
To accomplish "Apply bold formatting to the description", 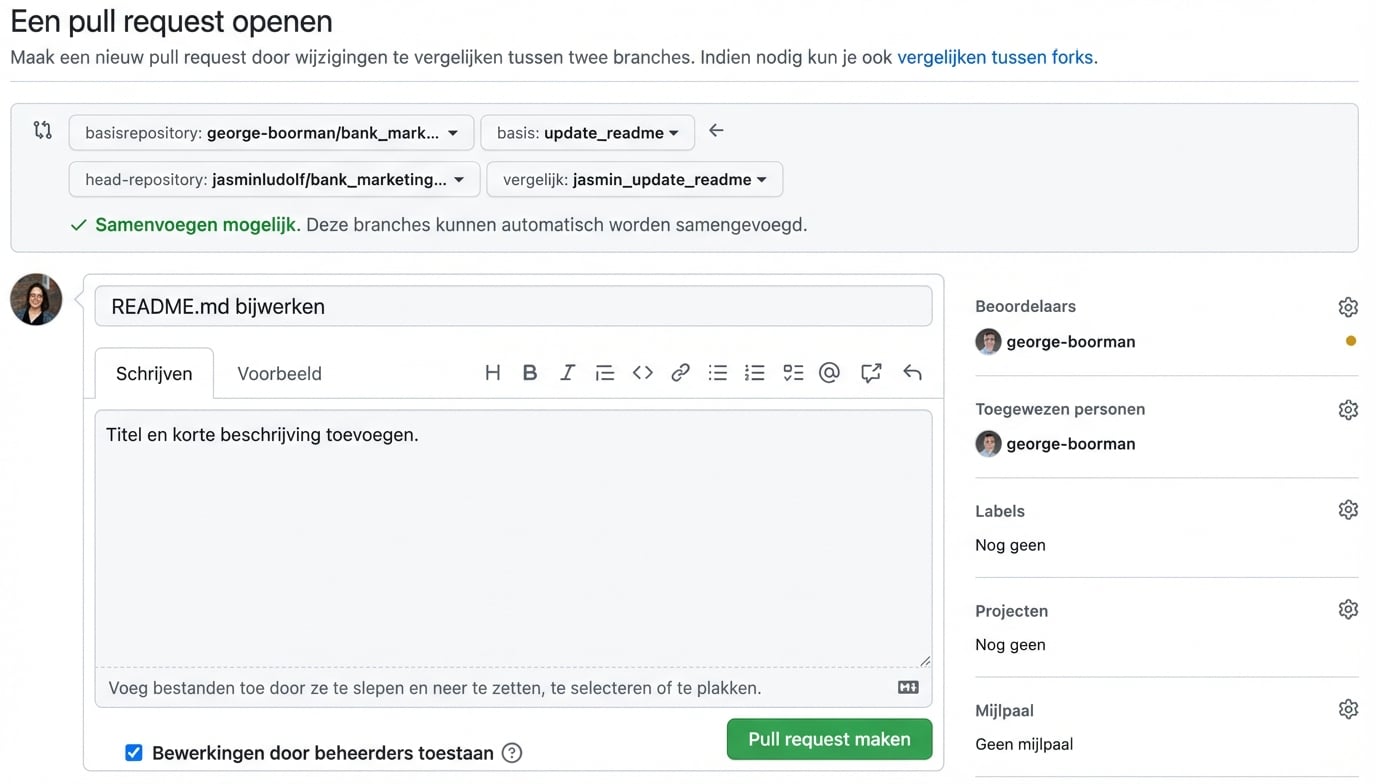I will (x=530, y=372).
